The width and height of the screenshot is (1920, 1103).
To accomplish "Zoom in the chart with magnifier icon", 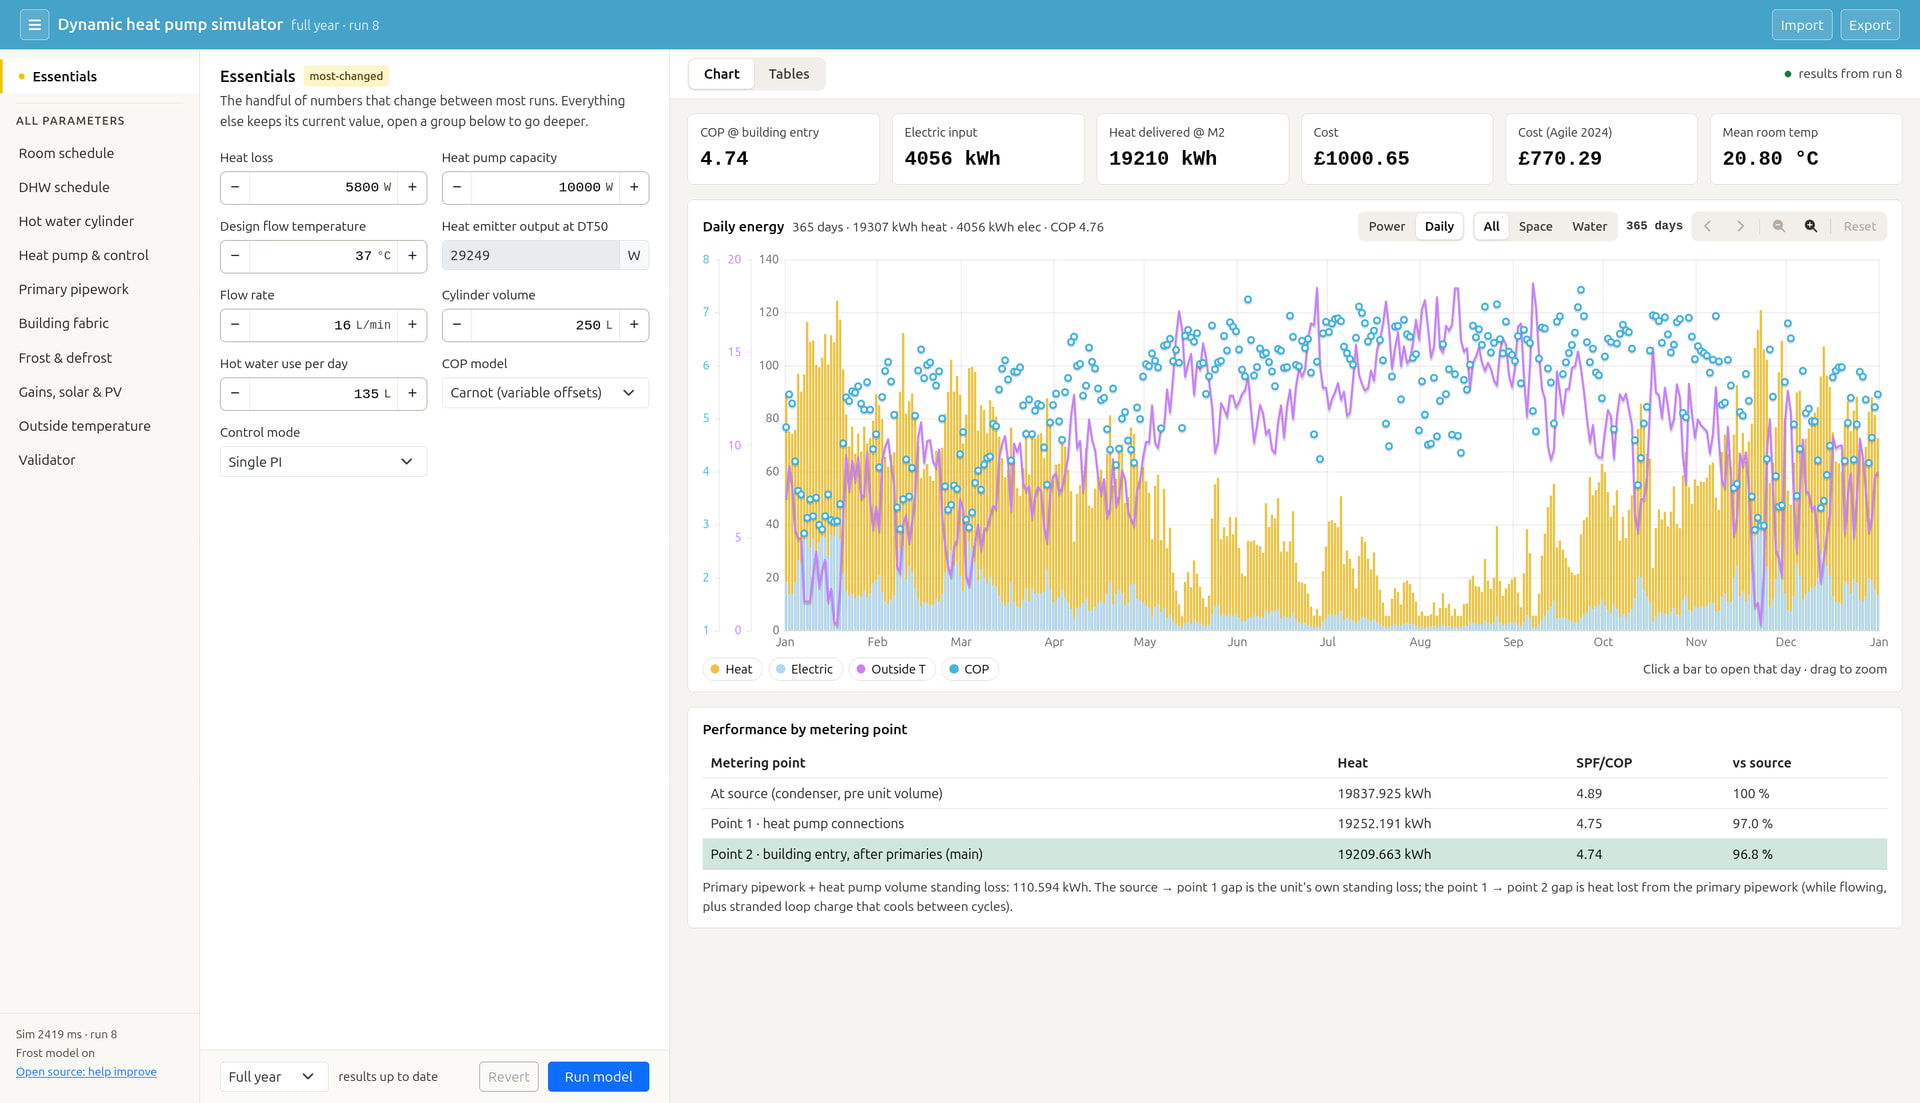I will click(1810, 227).
